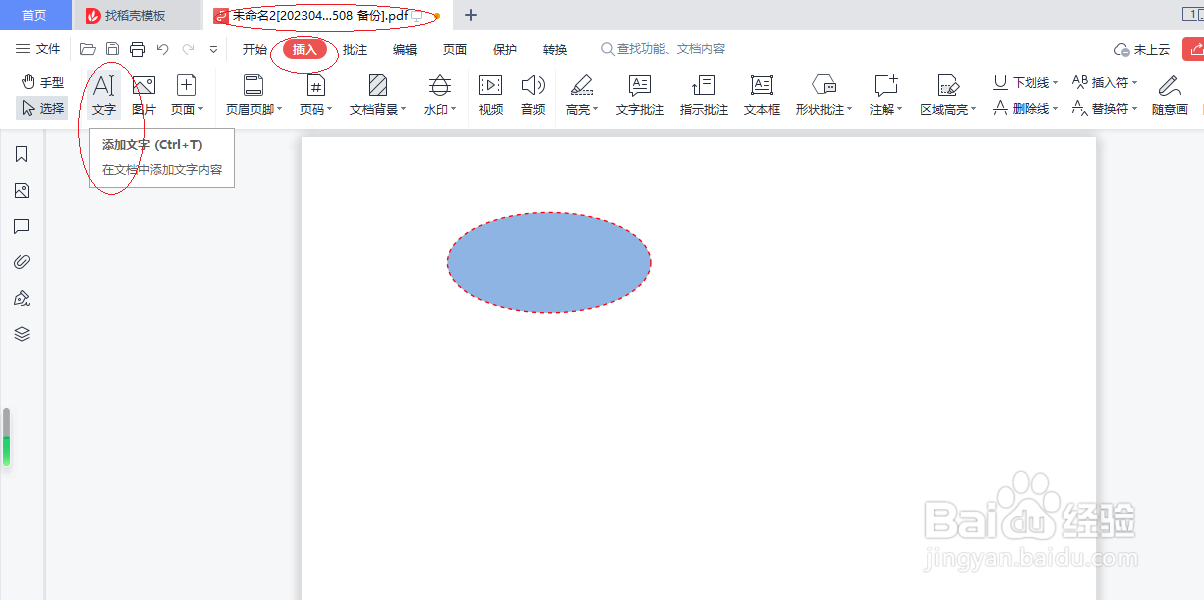This screenshot has height=600, width=1204.
Task: Select the blue ellipse shape
Action: click(x=549, y=262)
